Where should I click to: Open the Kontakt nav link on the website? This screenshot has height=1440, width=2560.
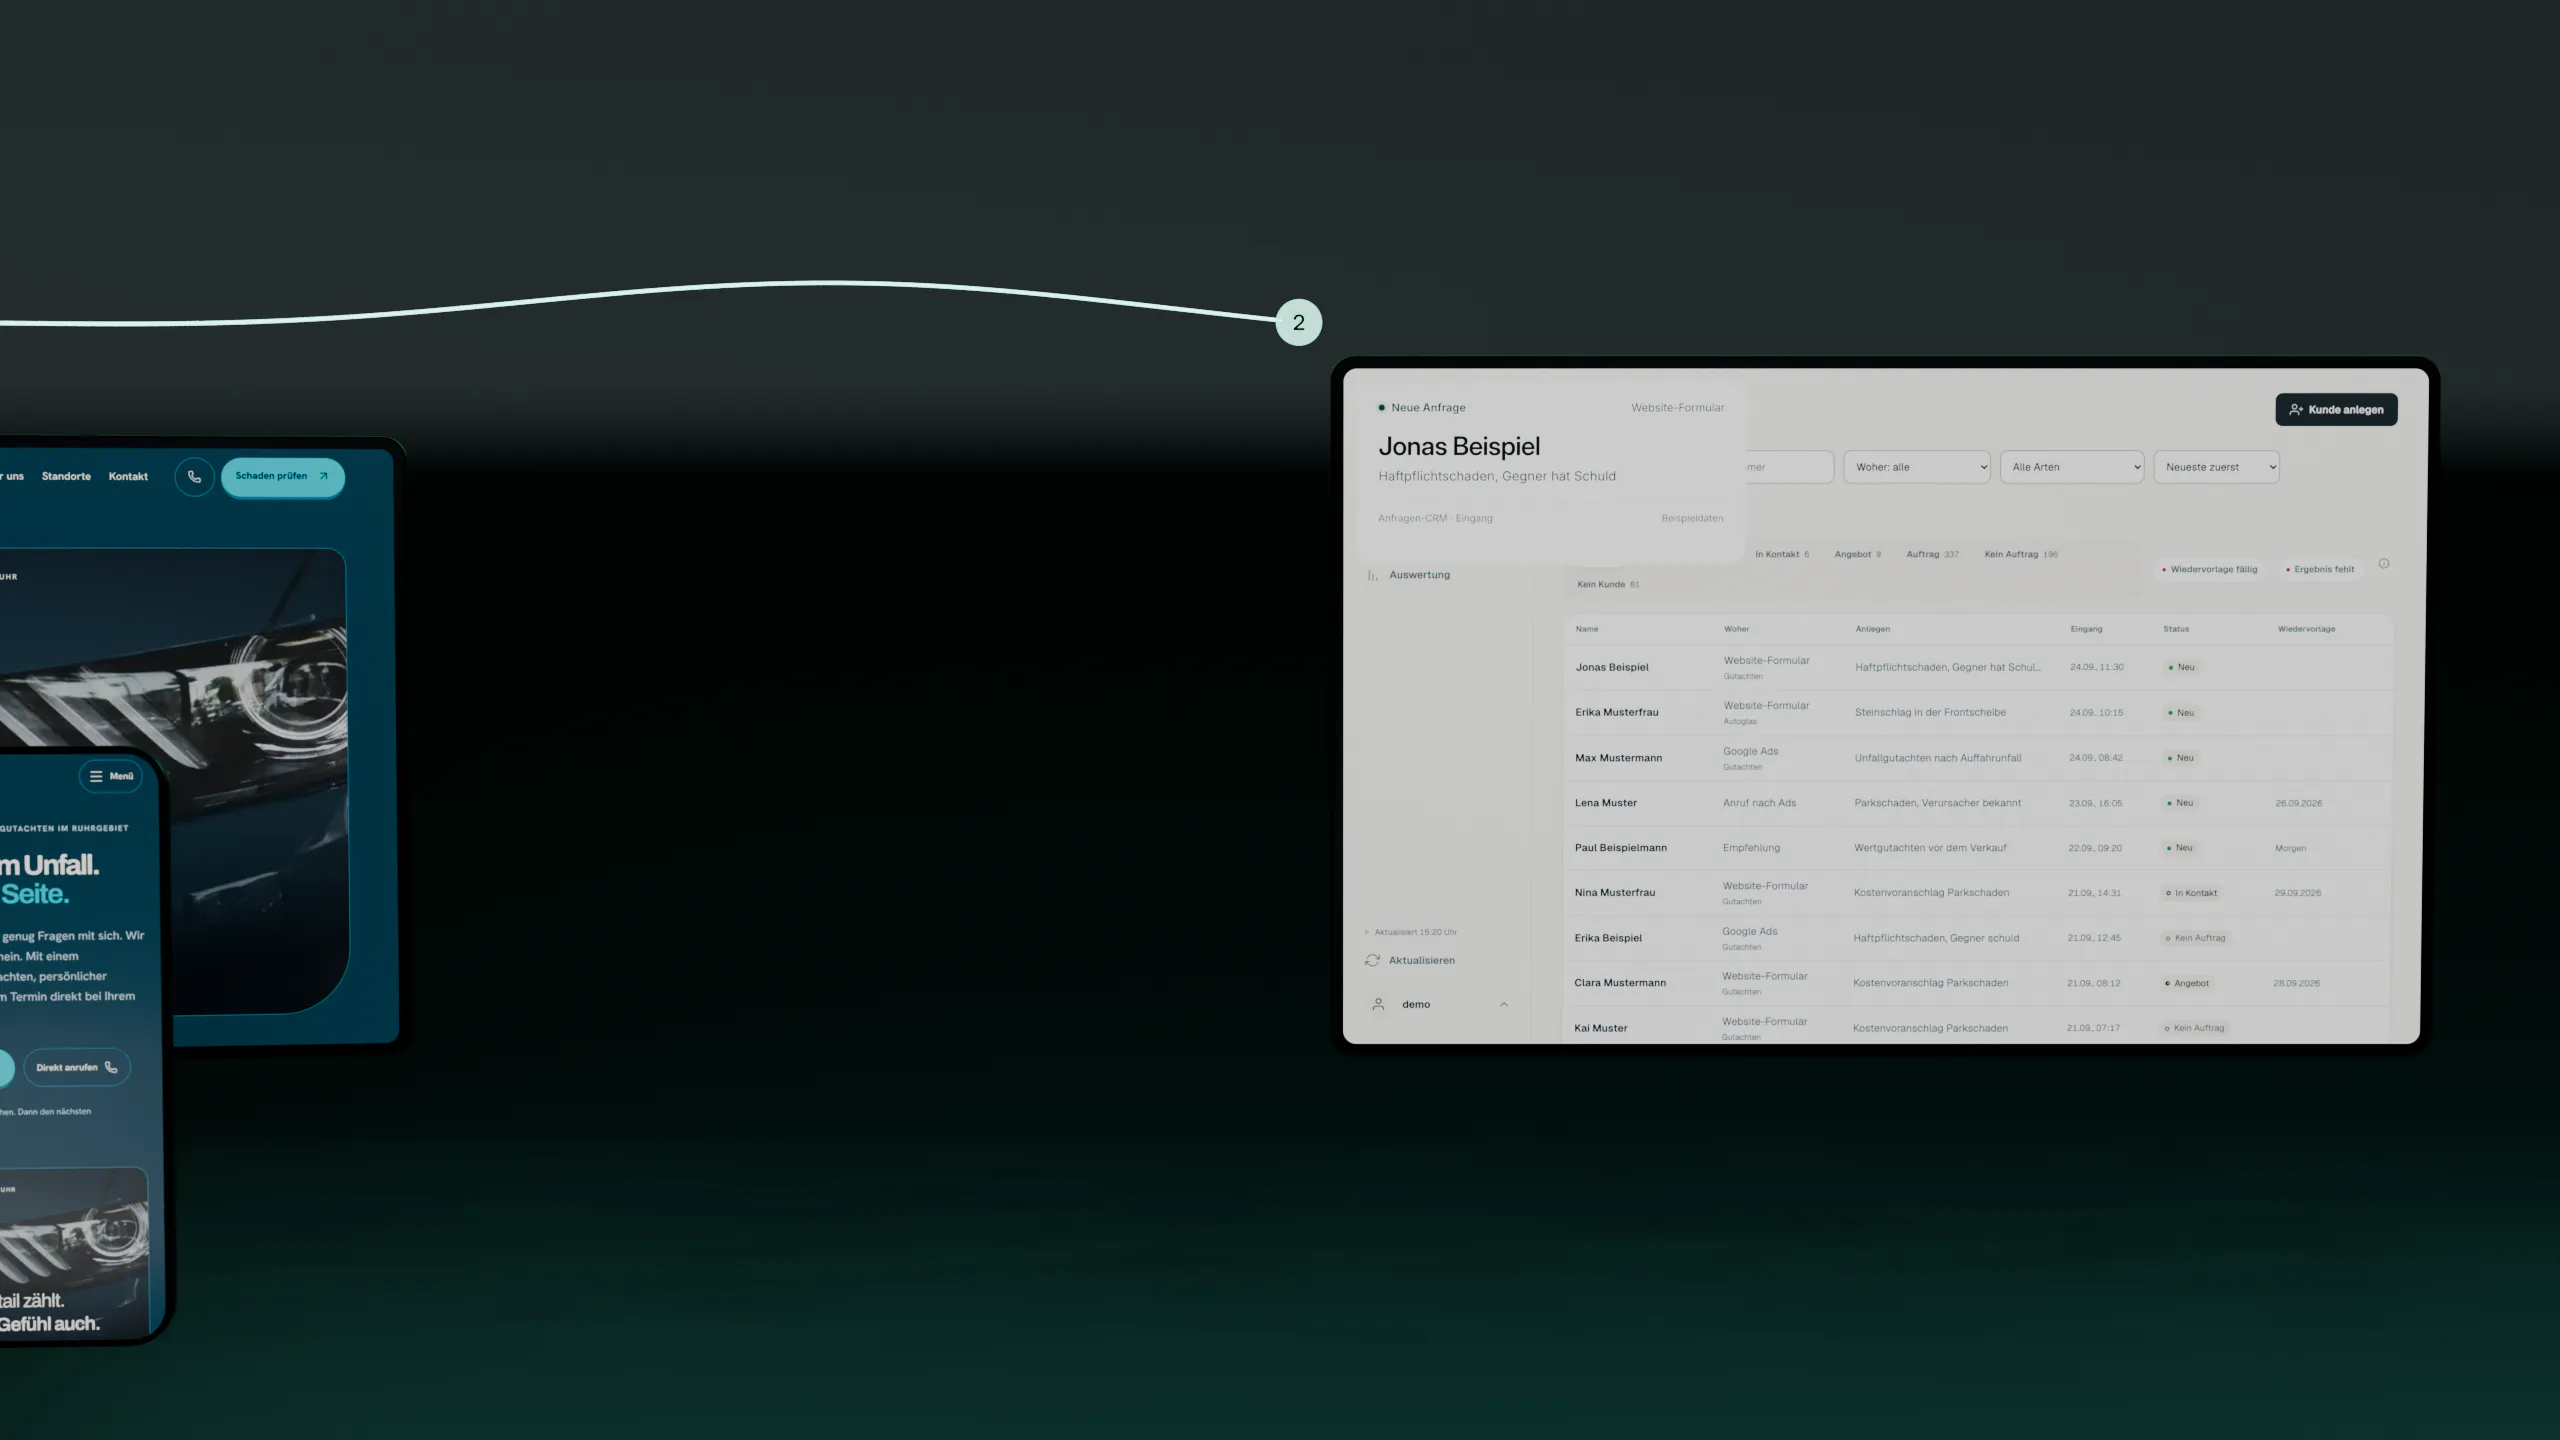pos(128,476)
